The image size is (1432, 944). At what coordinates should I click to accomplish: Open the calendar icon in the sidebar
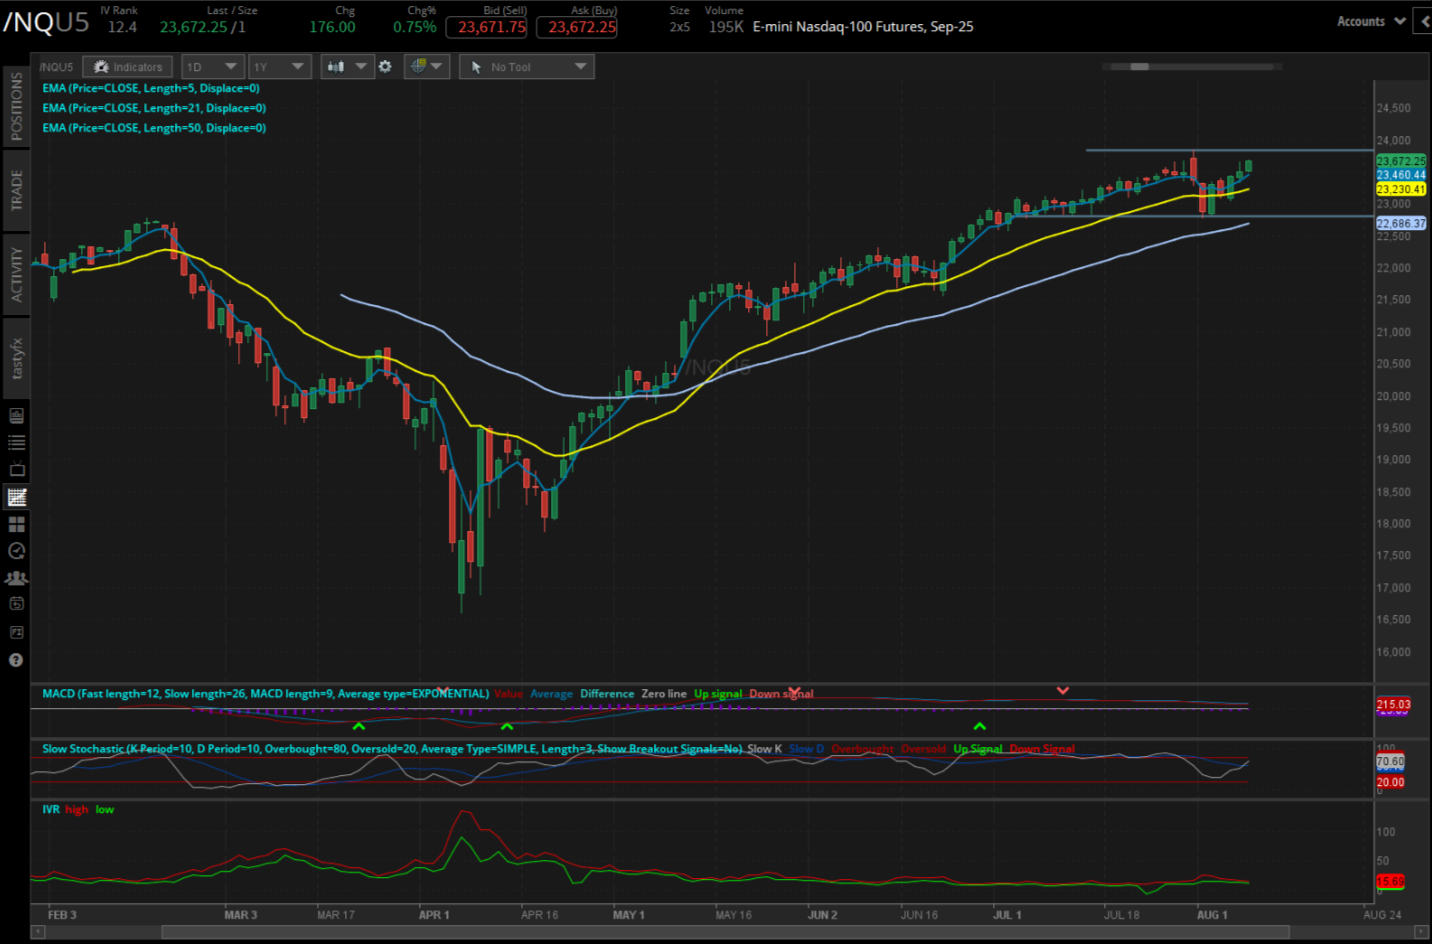[x=16, y=603]
